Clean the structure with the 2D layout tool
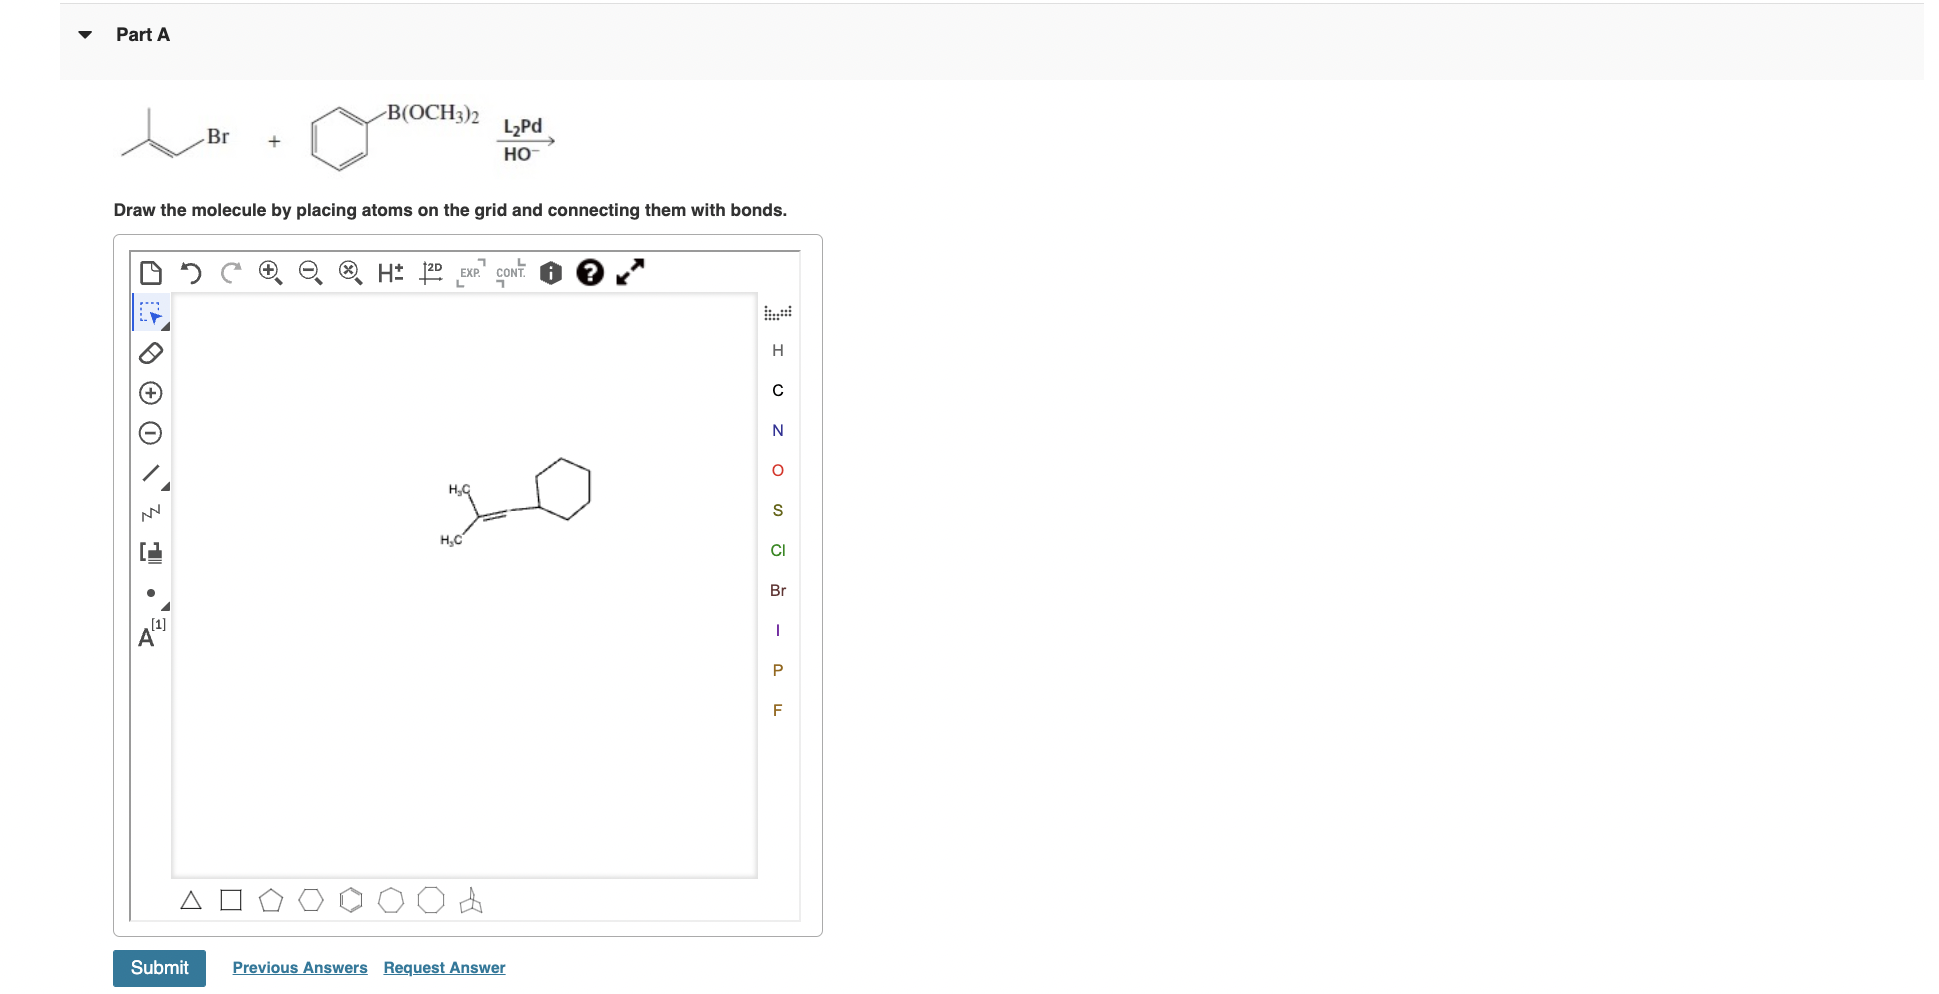Viewport: 1939px width, 994px height. [430, 272]
